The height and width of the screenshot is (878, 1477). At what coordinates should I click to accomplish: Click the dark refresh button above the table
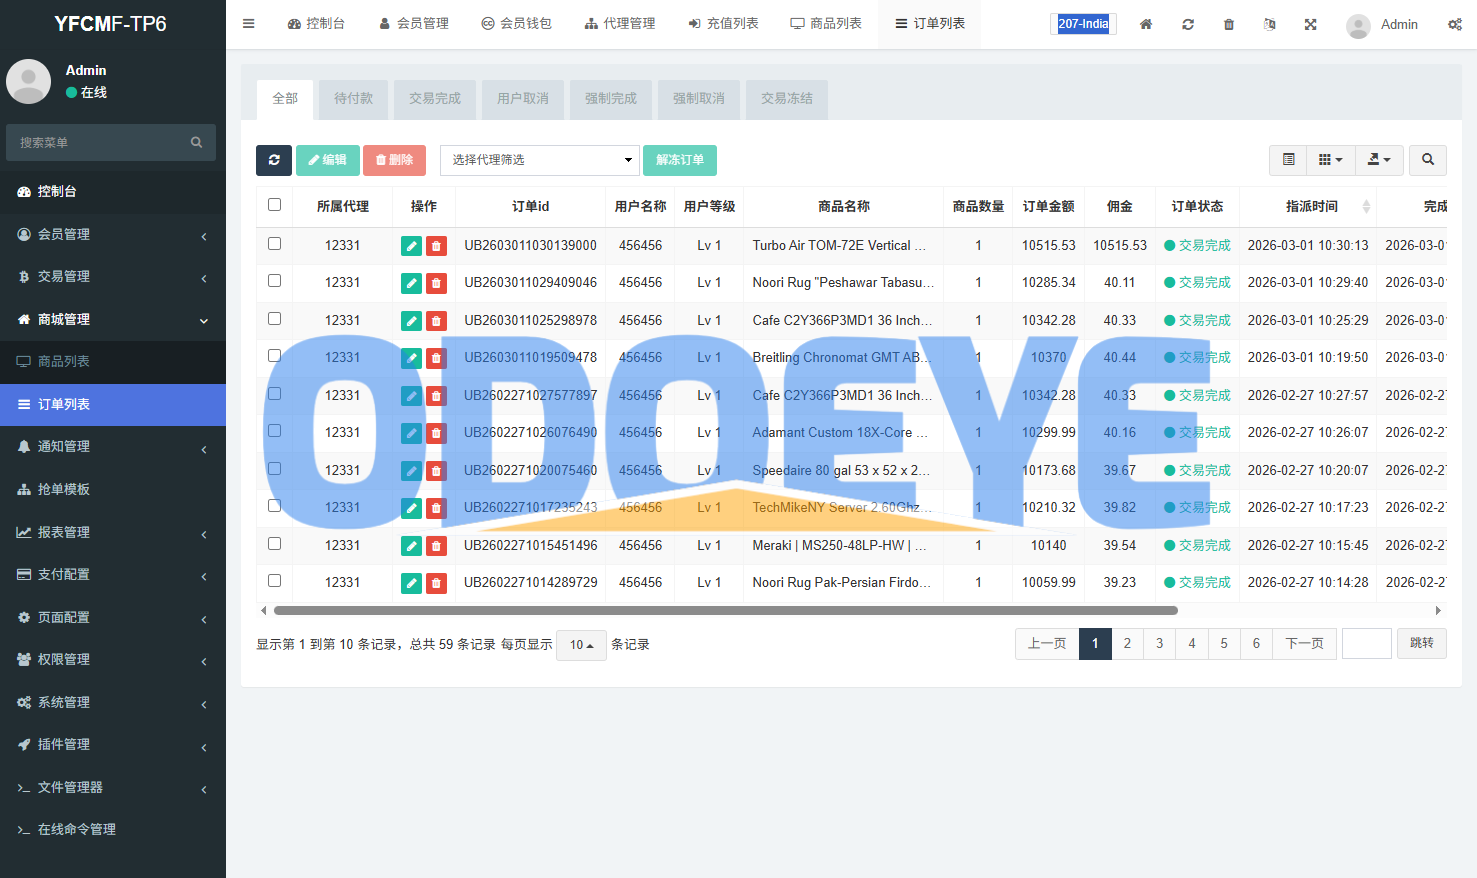coord(273,160)
